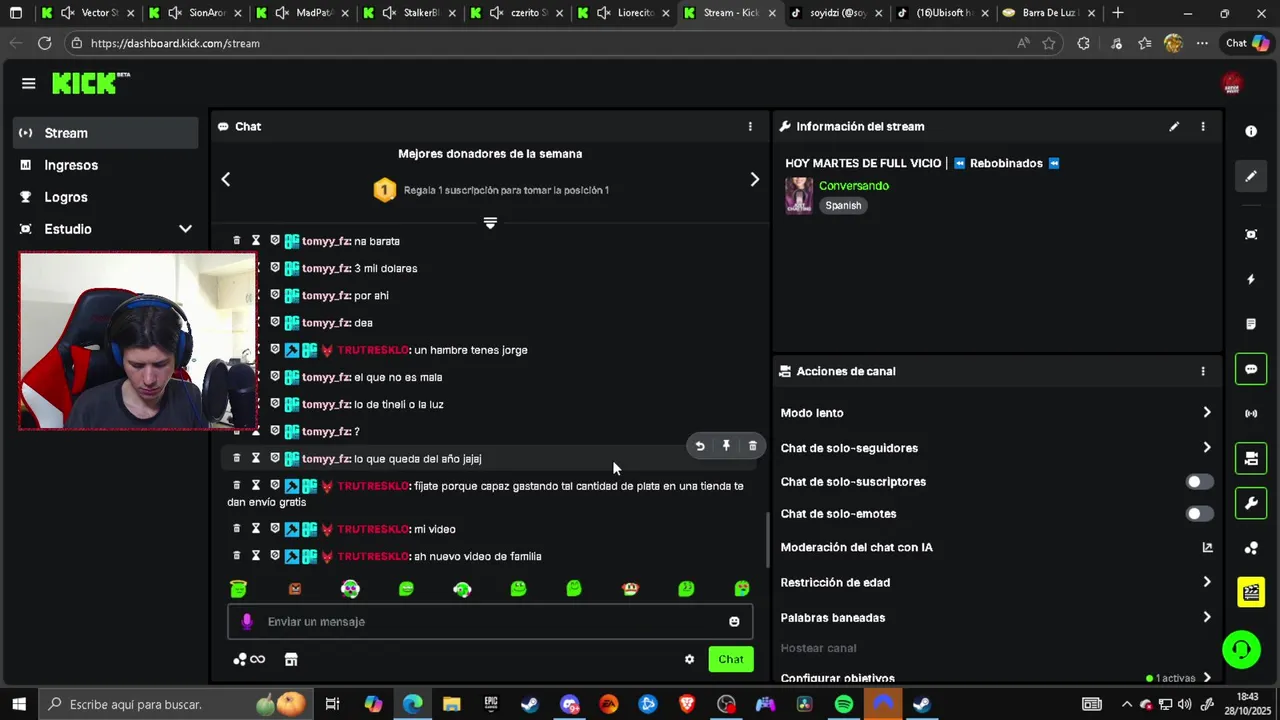
Task: Open Acciones de canal three-dot menu
Action: (1203, 371)
